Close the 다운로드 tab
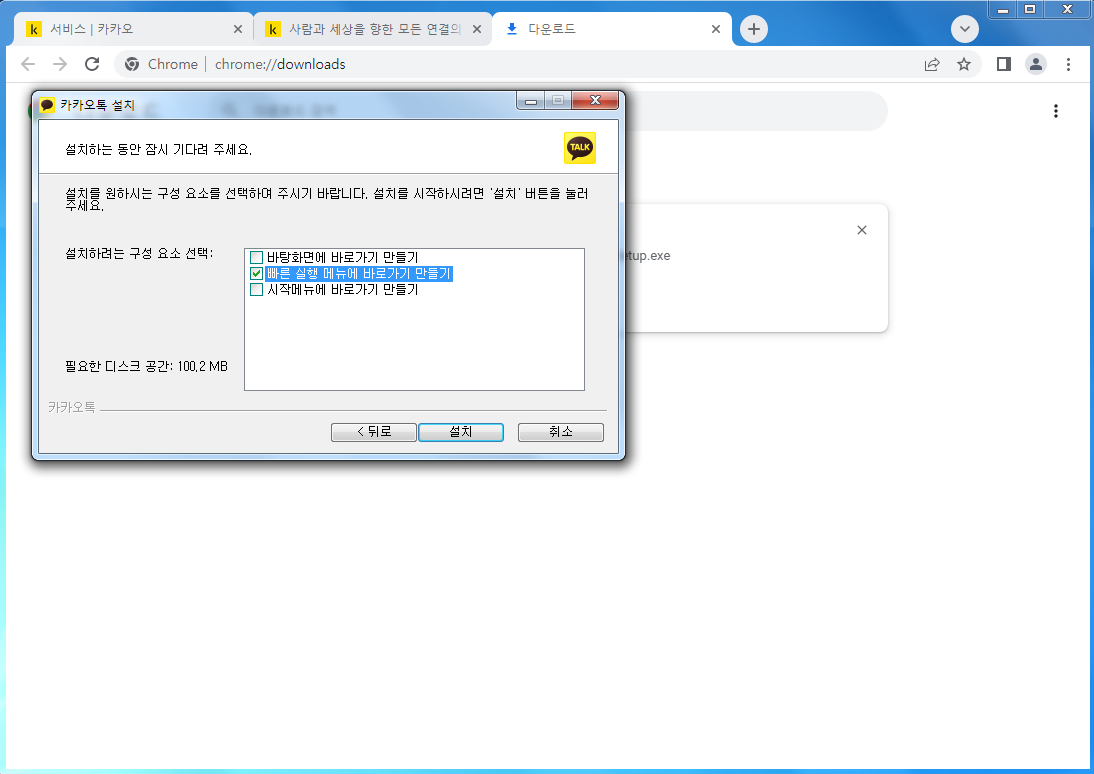The width and height of the screenshot is (1094, 774). (x=715, y=29)
